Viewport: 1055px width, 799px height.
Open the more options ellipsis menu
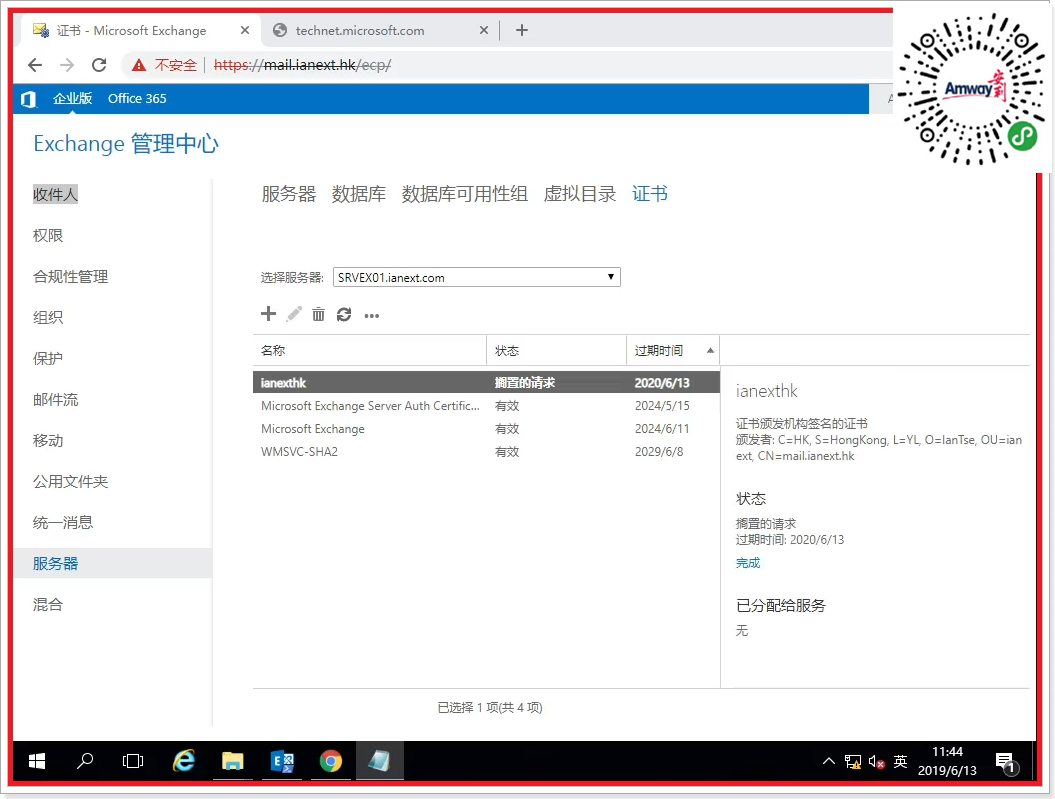[371, 315]
